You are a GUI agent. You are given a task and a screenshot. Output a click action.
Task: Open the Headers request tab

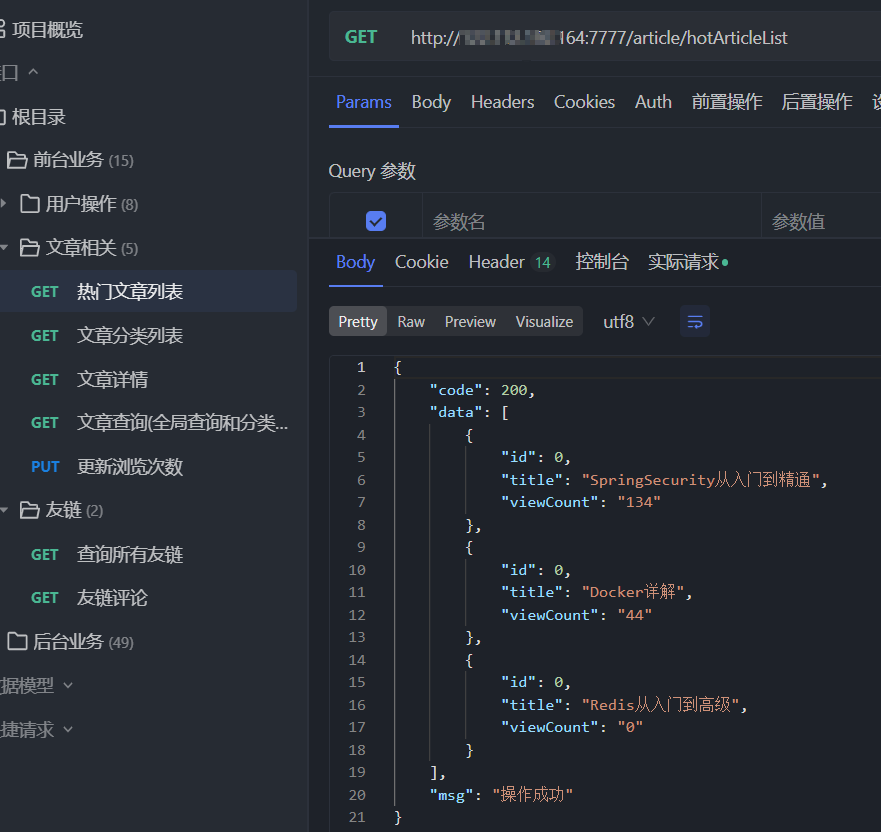point(502,102)
